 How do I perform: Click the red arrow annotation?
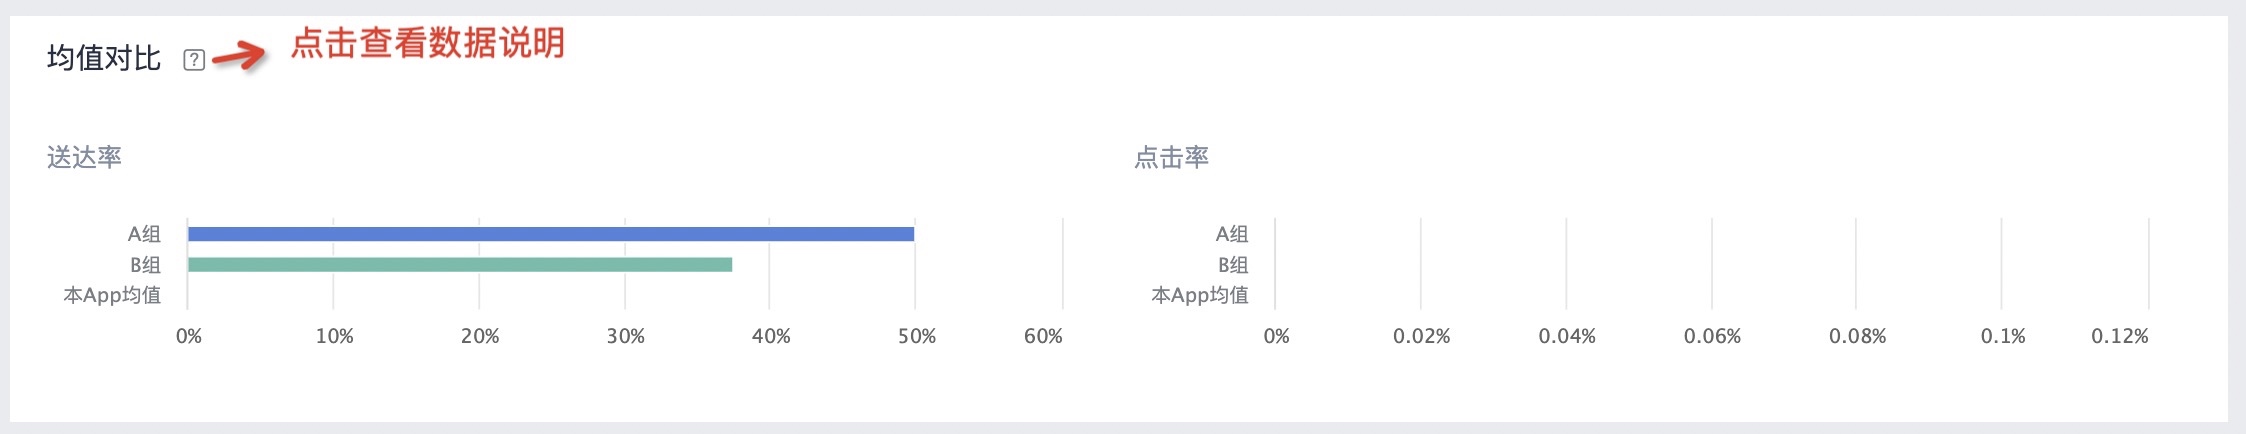(239, 57)
